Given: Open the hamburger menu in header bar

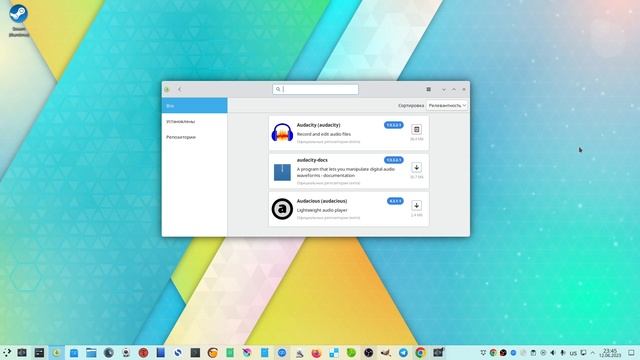Looking at the screenshot, I should pyautogui.click(x=429, y=89).
